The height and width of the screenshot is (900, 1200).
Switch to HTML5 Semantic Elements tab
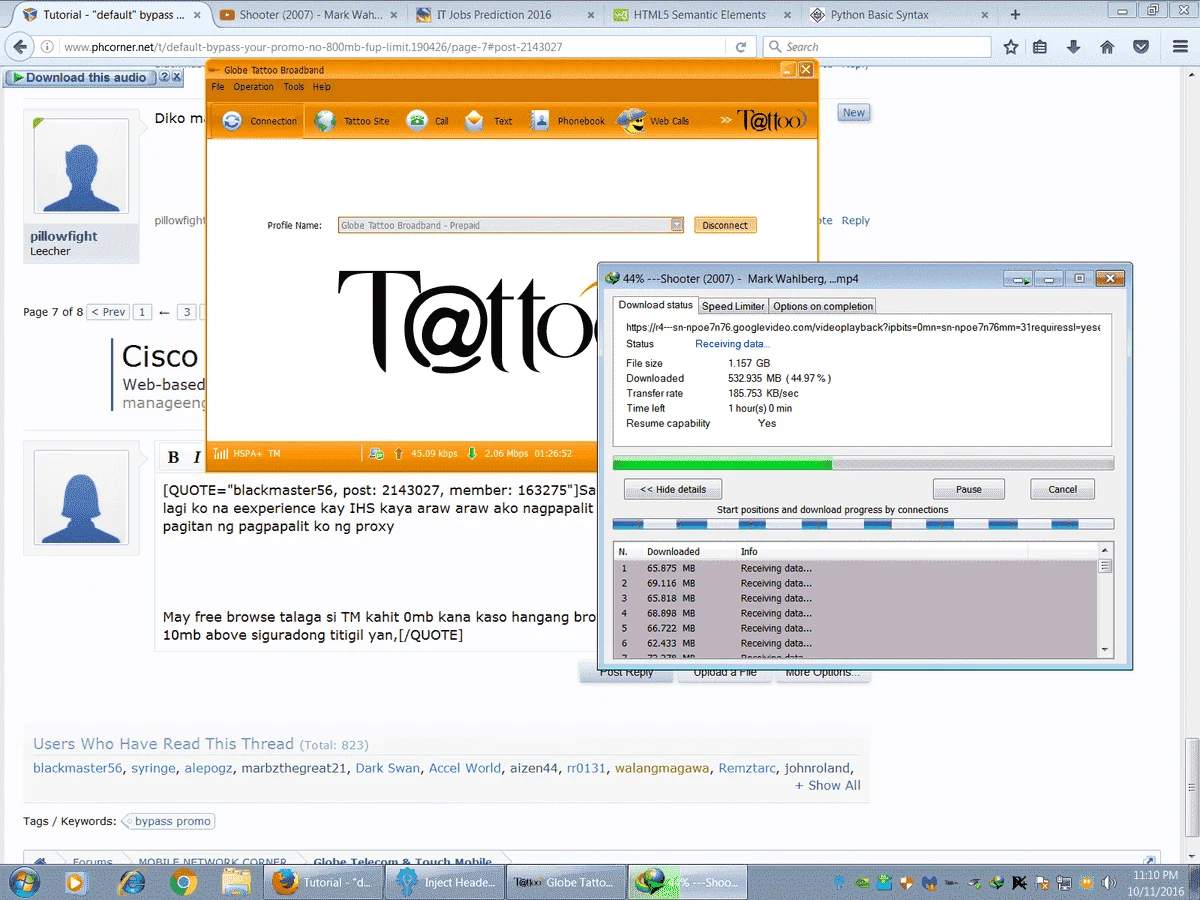click(699, 15)
